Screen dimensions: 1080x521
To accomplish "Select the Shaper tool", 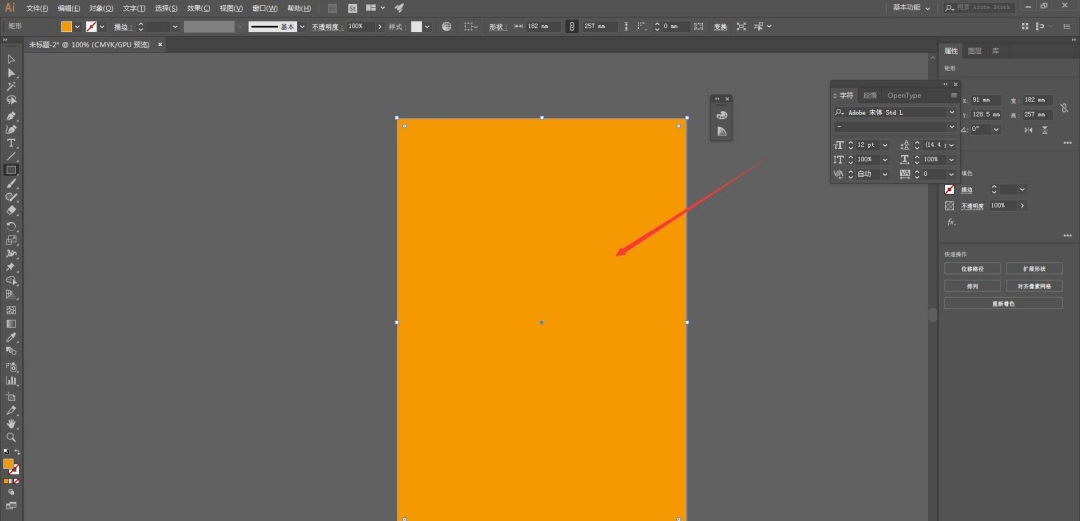I will point(11,198).
